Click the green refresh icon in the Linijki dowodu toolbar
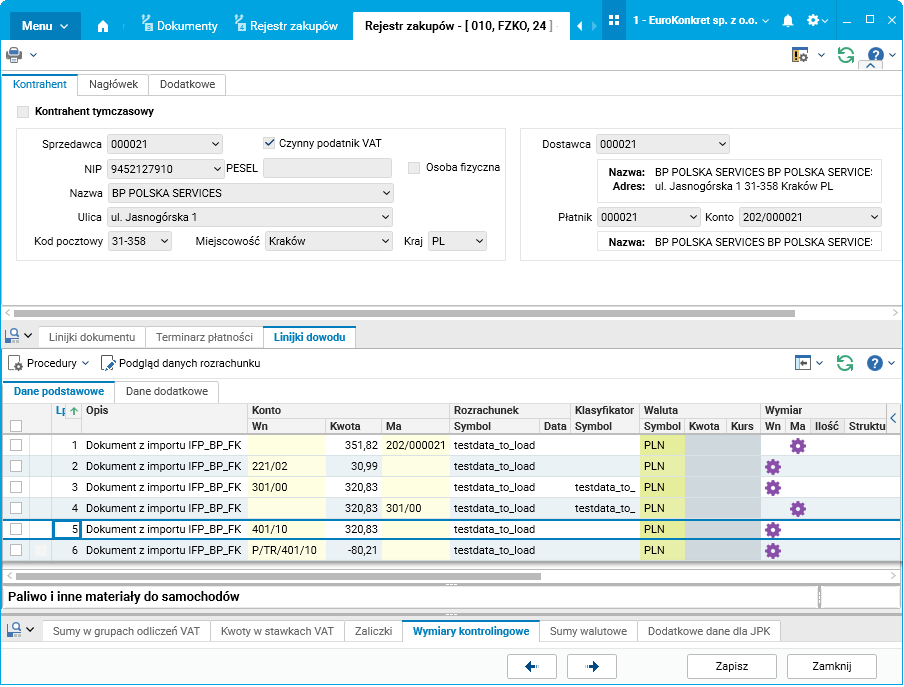Image resolution: width=904 pixels, height=687 pixels. click(x=845, y=363)
